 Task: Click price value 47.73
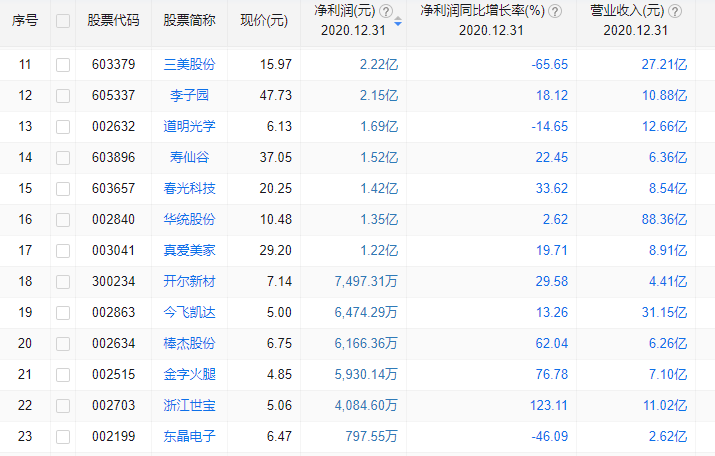click(x=276, y=95)
